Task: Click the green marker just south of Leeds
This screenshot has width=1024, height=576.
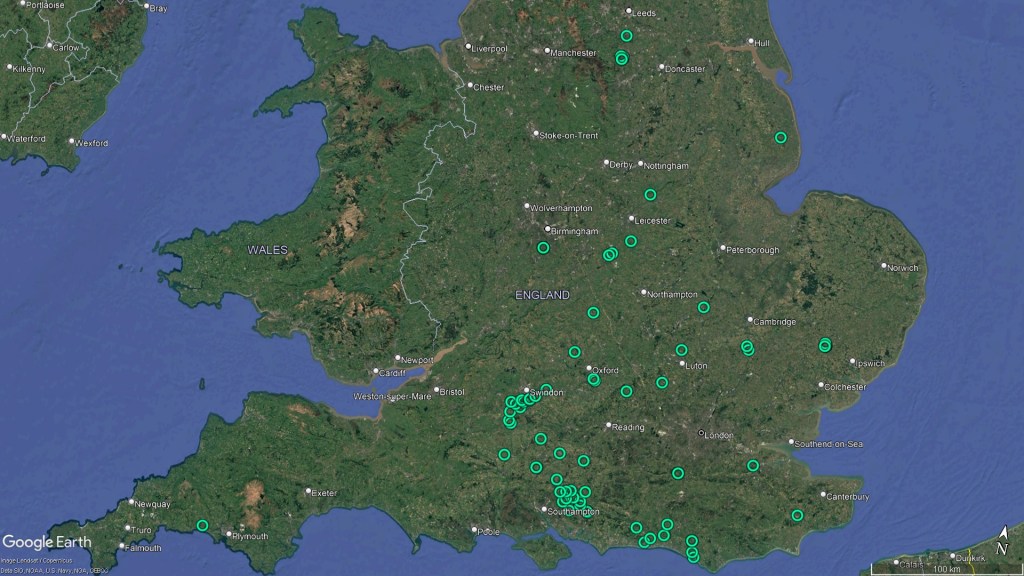Action: pos(626,36)
